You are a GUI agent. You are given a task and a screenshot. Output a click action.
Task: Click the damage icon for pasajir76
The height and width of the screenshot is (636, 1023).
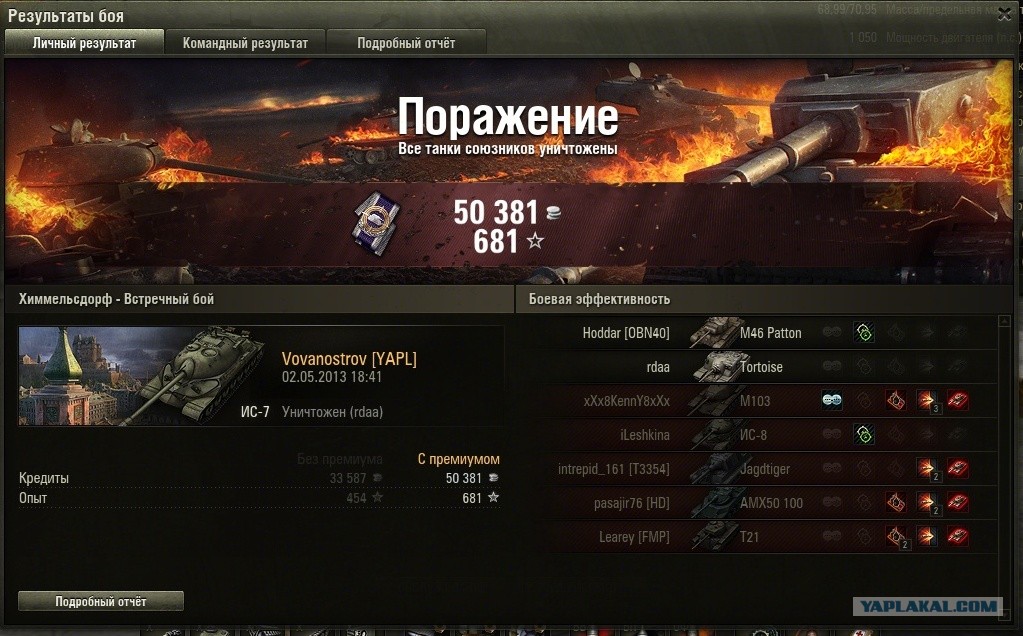click(x=927, y=502)
